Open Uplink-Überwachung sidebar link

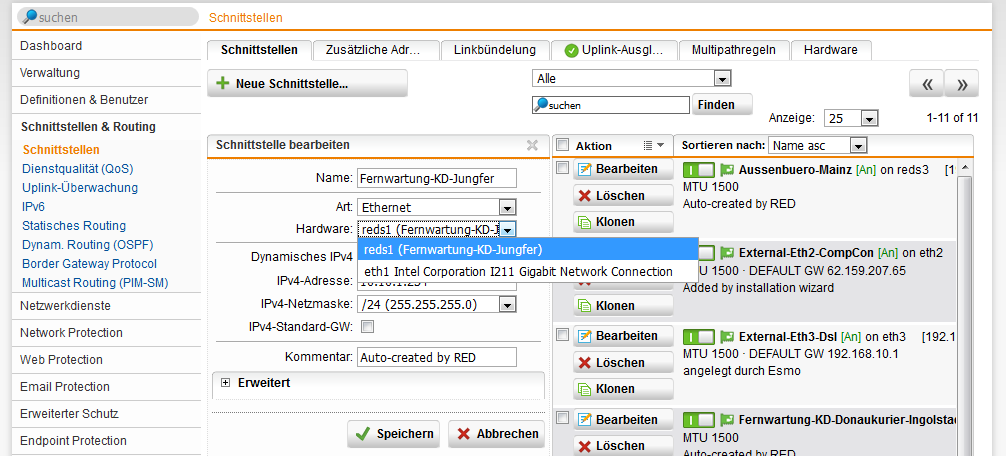[80, 188]
